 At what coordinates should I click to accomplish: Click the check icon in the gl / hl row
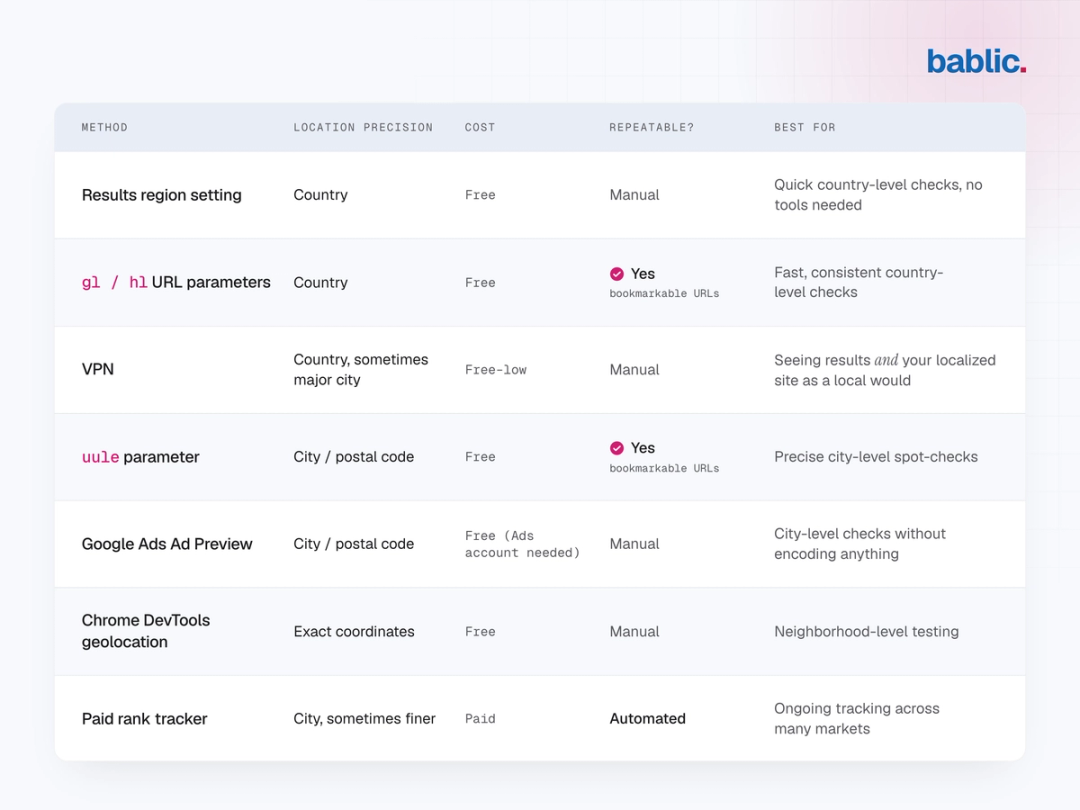point(616,274)
